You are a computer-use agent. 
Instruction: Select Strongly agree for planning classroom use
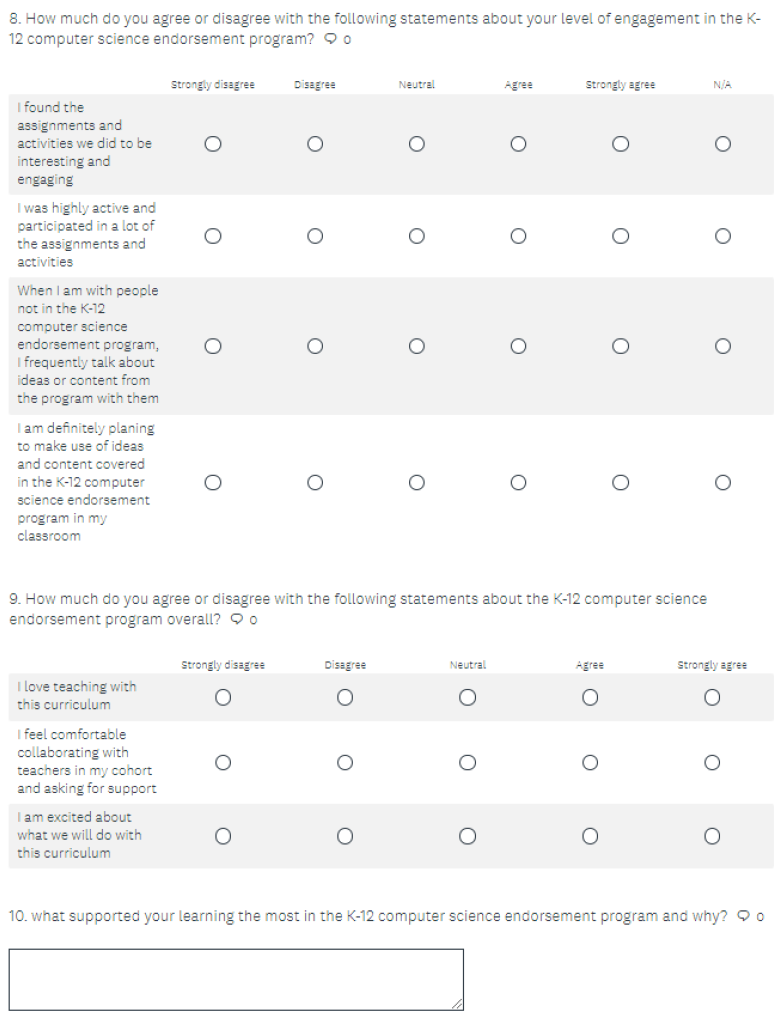(620, 482)
